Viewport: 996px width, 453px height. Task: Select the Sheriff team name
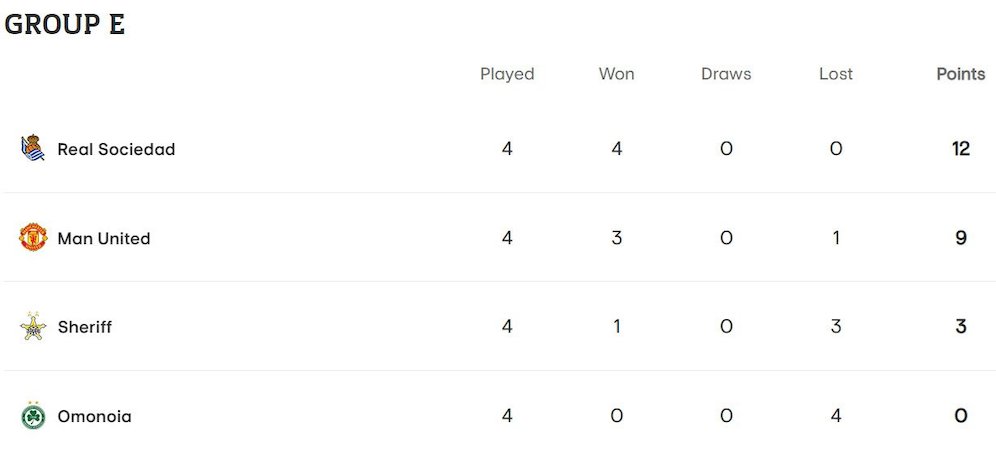(x=85, y=327)
